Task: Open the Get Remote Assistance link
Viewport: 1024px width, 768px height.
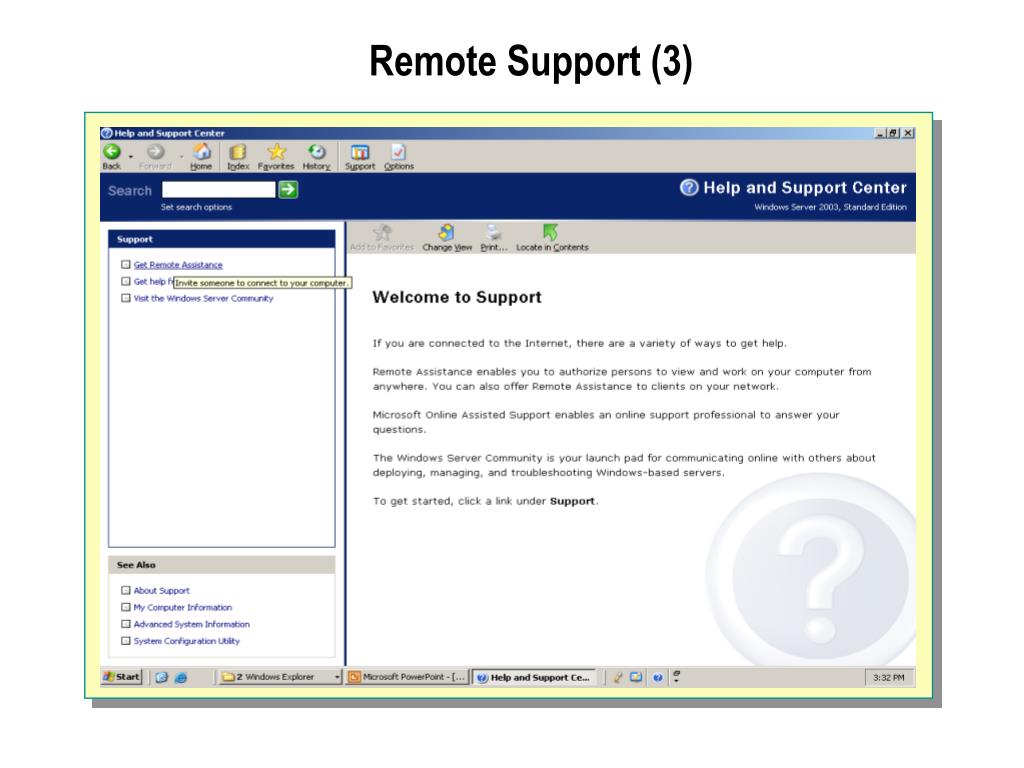Action: pyautogui.click(x=178, y=264)
